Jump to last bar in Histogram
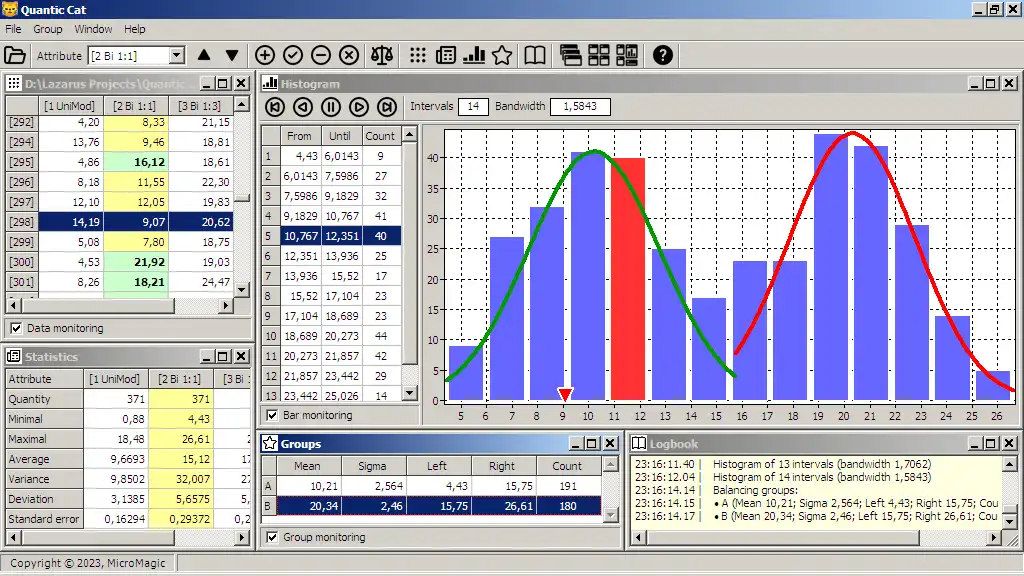Viewport: 1024px width, 576px height. pyautogui.click(x=387, y=107)
